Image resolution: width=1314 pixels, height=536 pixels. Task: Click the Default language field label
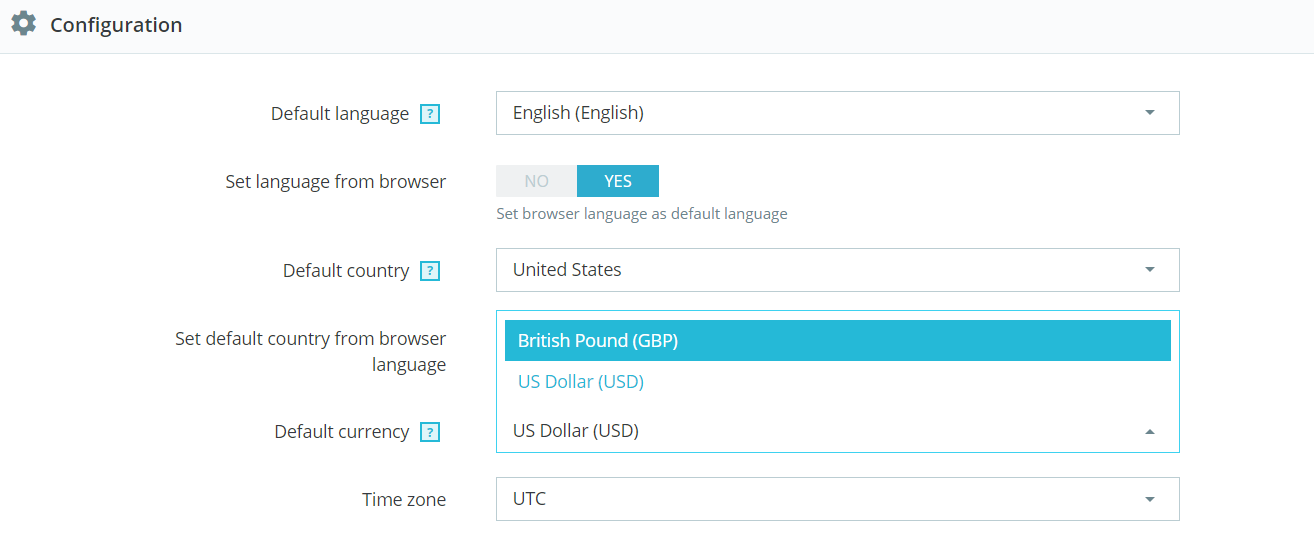339,114
